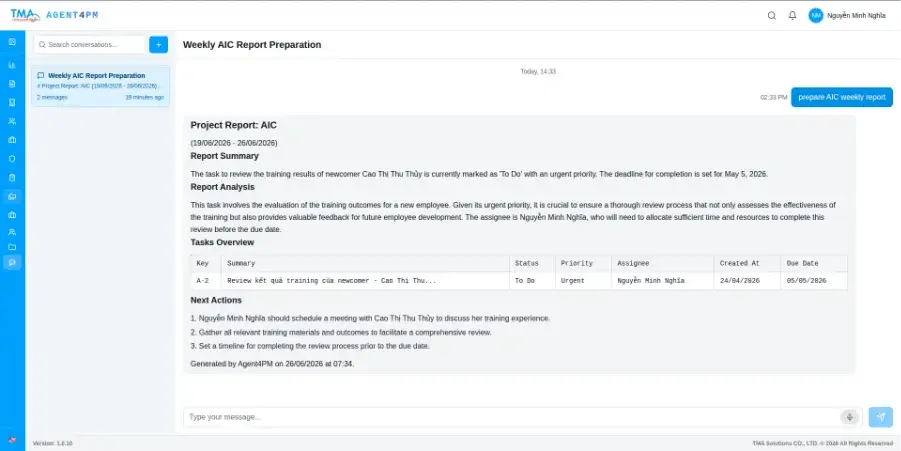Select Weekly AIC Report Preparation conversation

[101, 86]
